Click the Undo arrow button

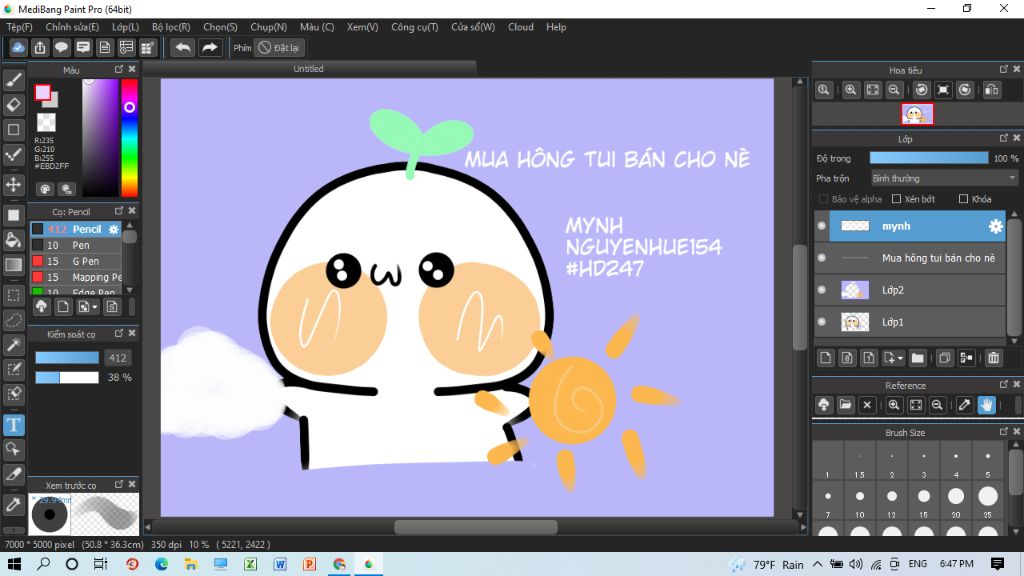[x=184, y=48]
